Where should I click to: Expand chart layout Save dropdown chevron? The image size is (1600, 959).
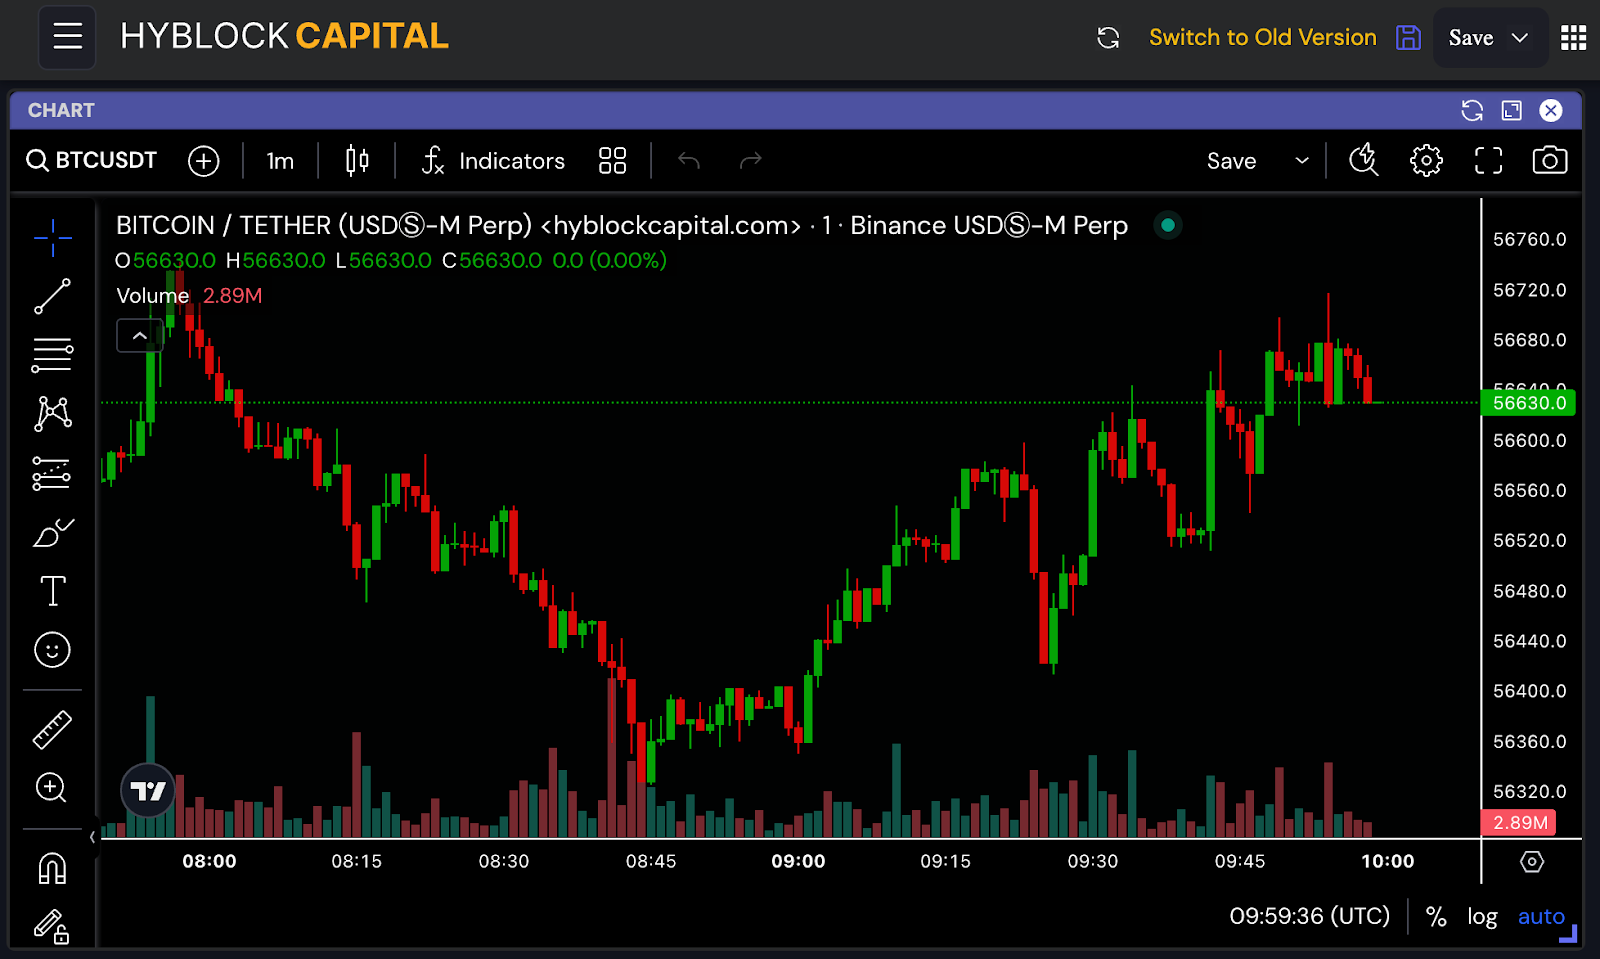1302,161
